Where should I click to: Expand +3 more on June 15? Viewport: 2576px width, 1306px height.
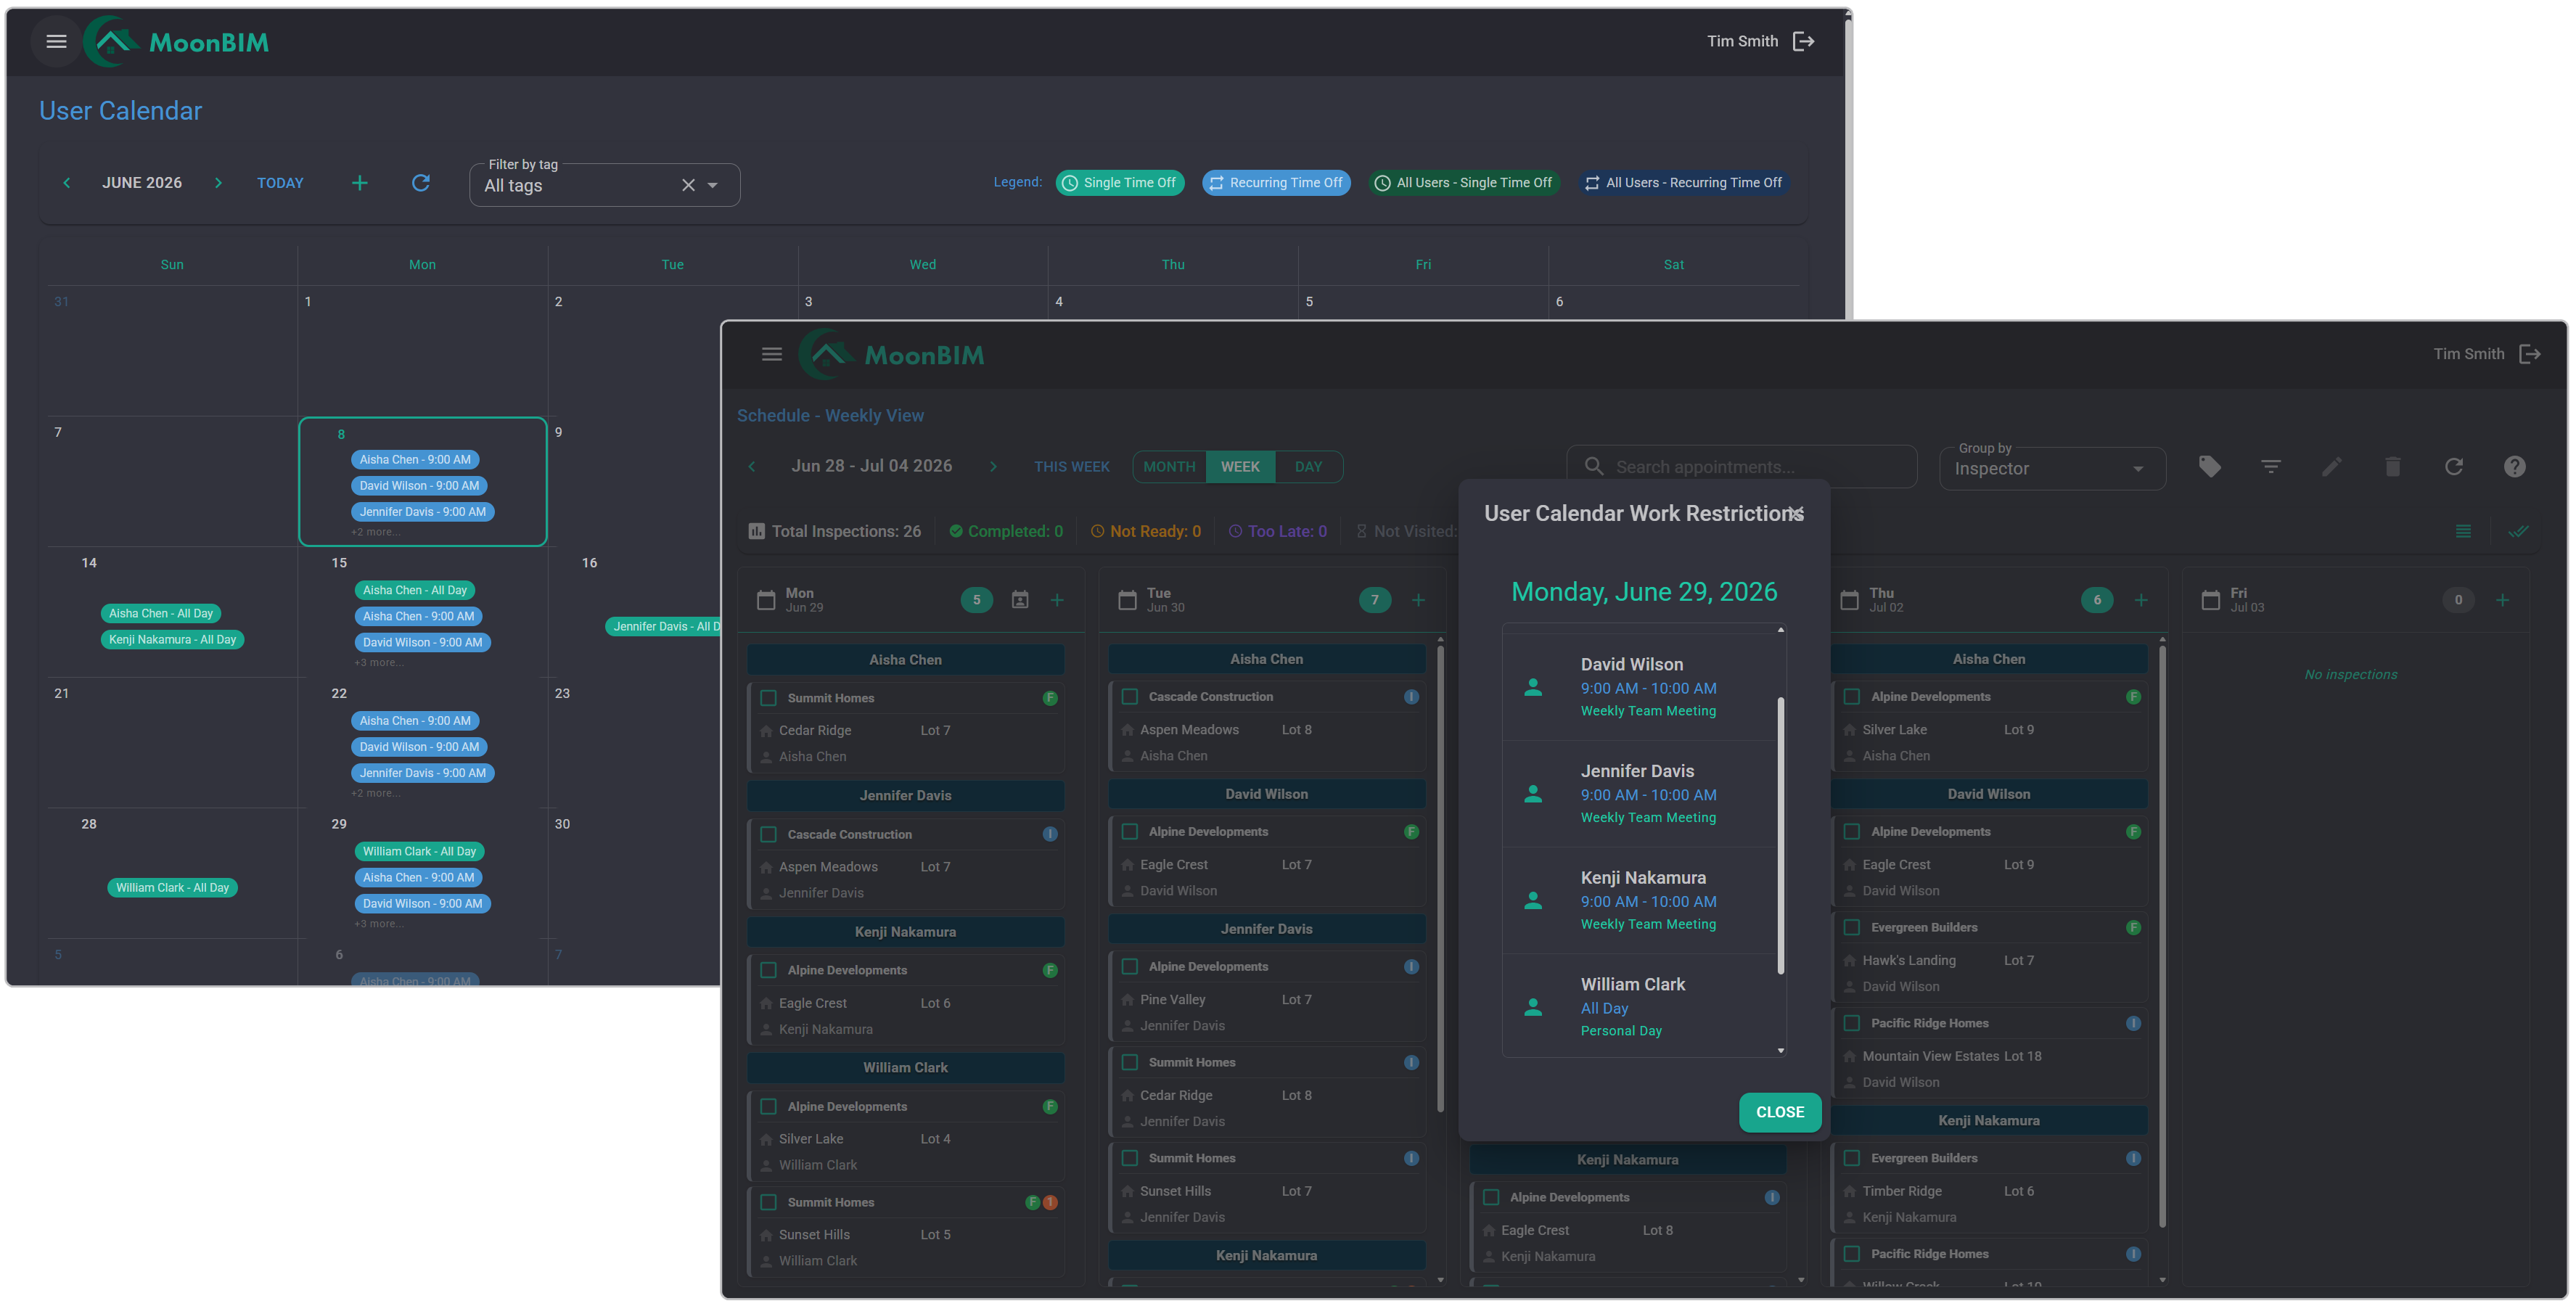point(378,663)
